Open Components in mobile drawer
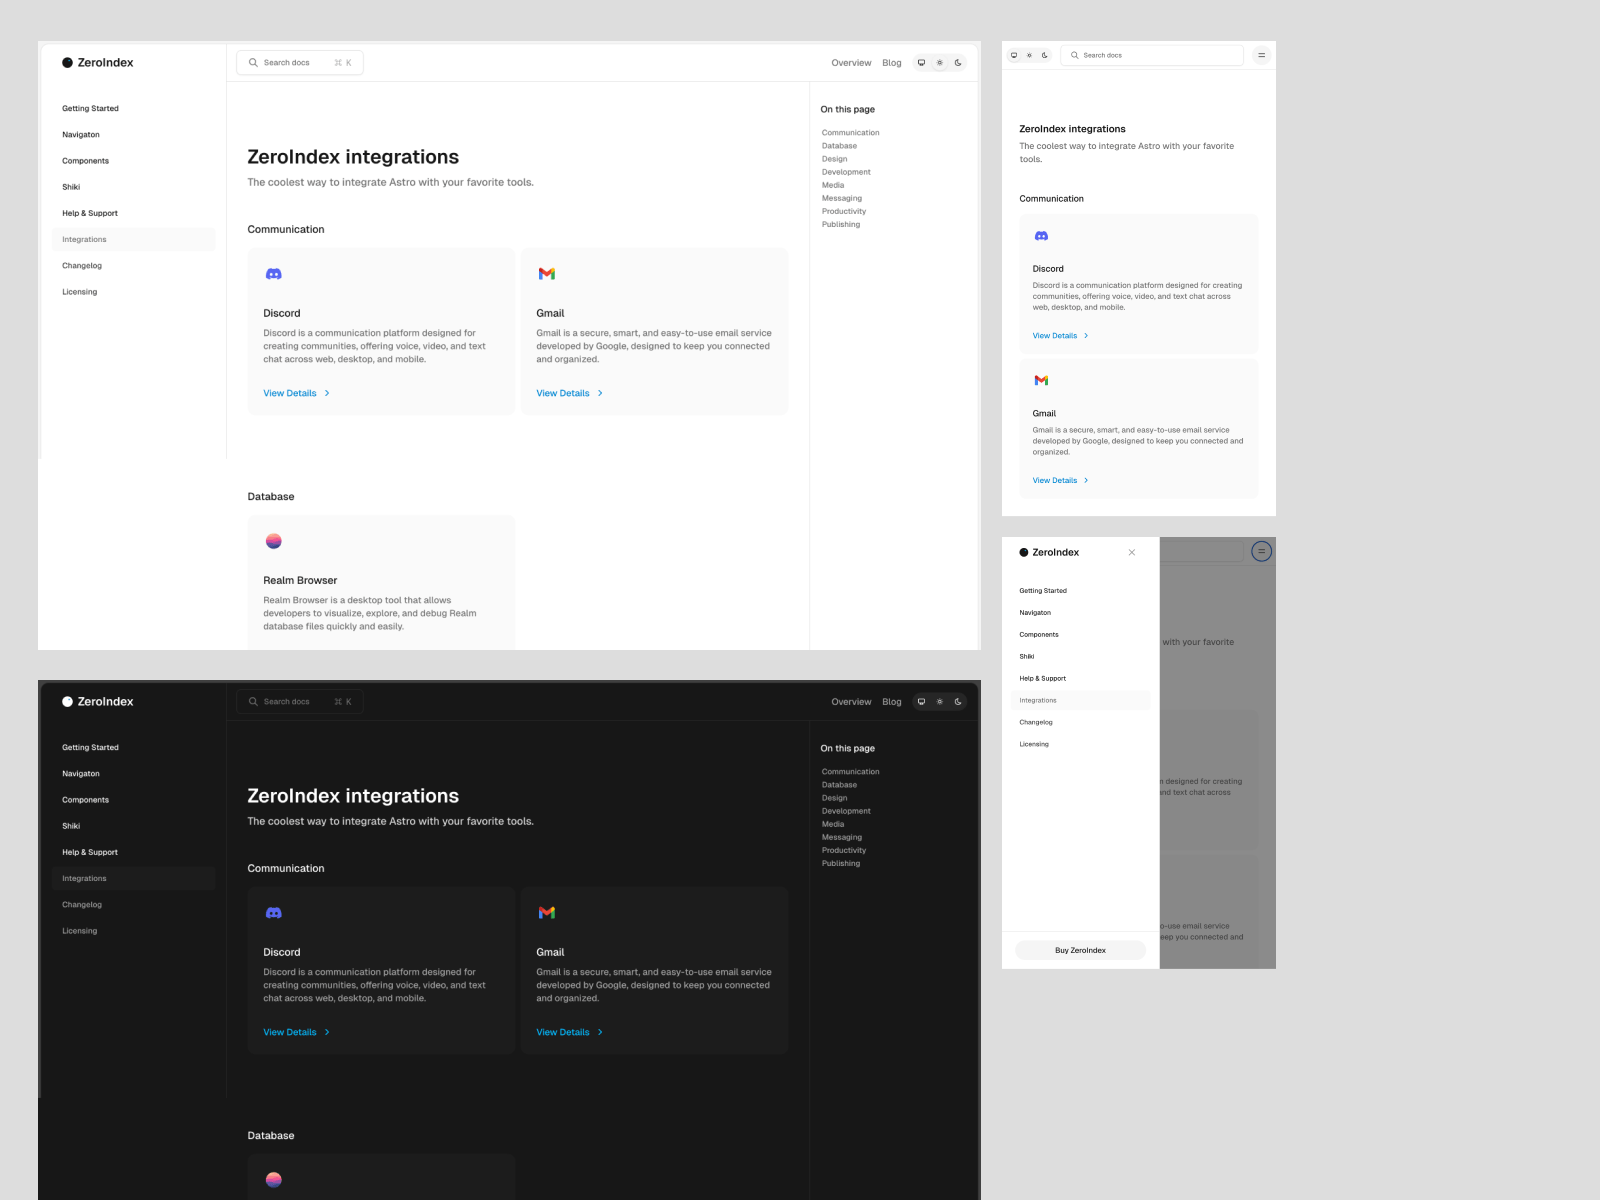The image size is (1600, 1200). [1039, 634]
